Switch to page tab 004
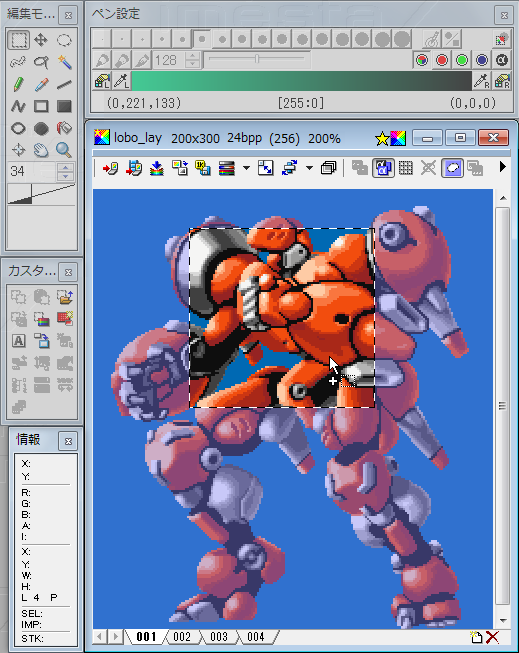 click(255, 637)
